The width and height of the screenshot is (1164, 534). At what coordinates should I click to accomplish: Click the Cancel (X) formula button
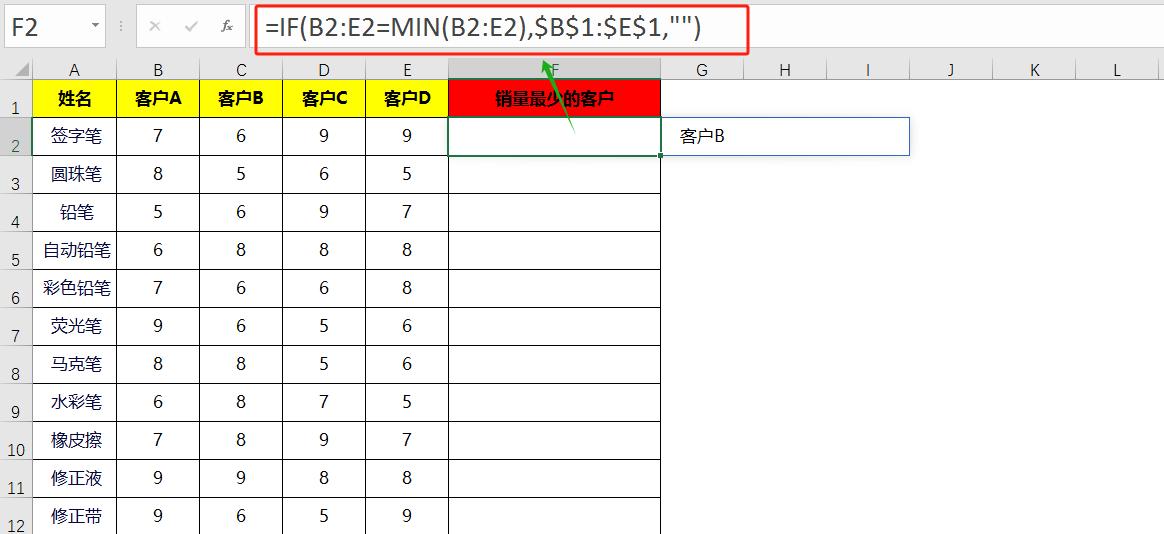point(155,27)
